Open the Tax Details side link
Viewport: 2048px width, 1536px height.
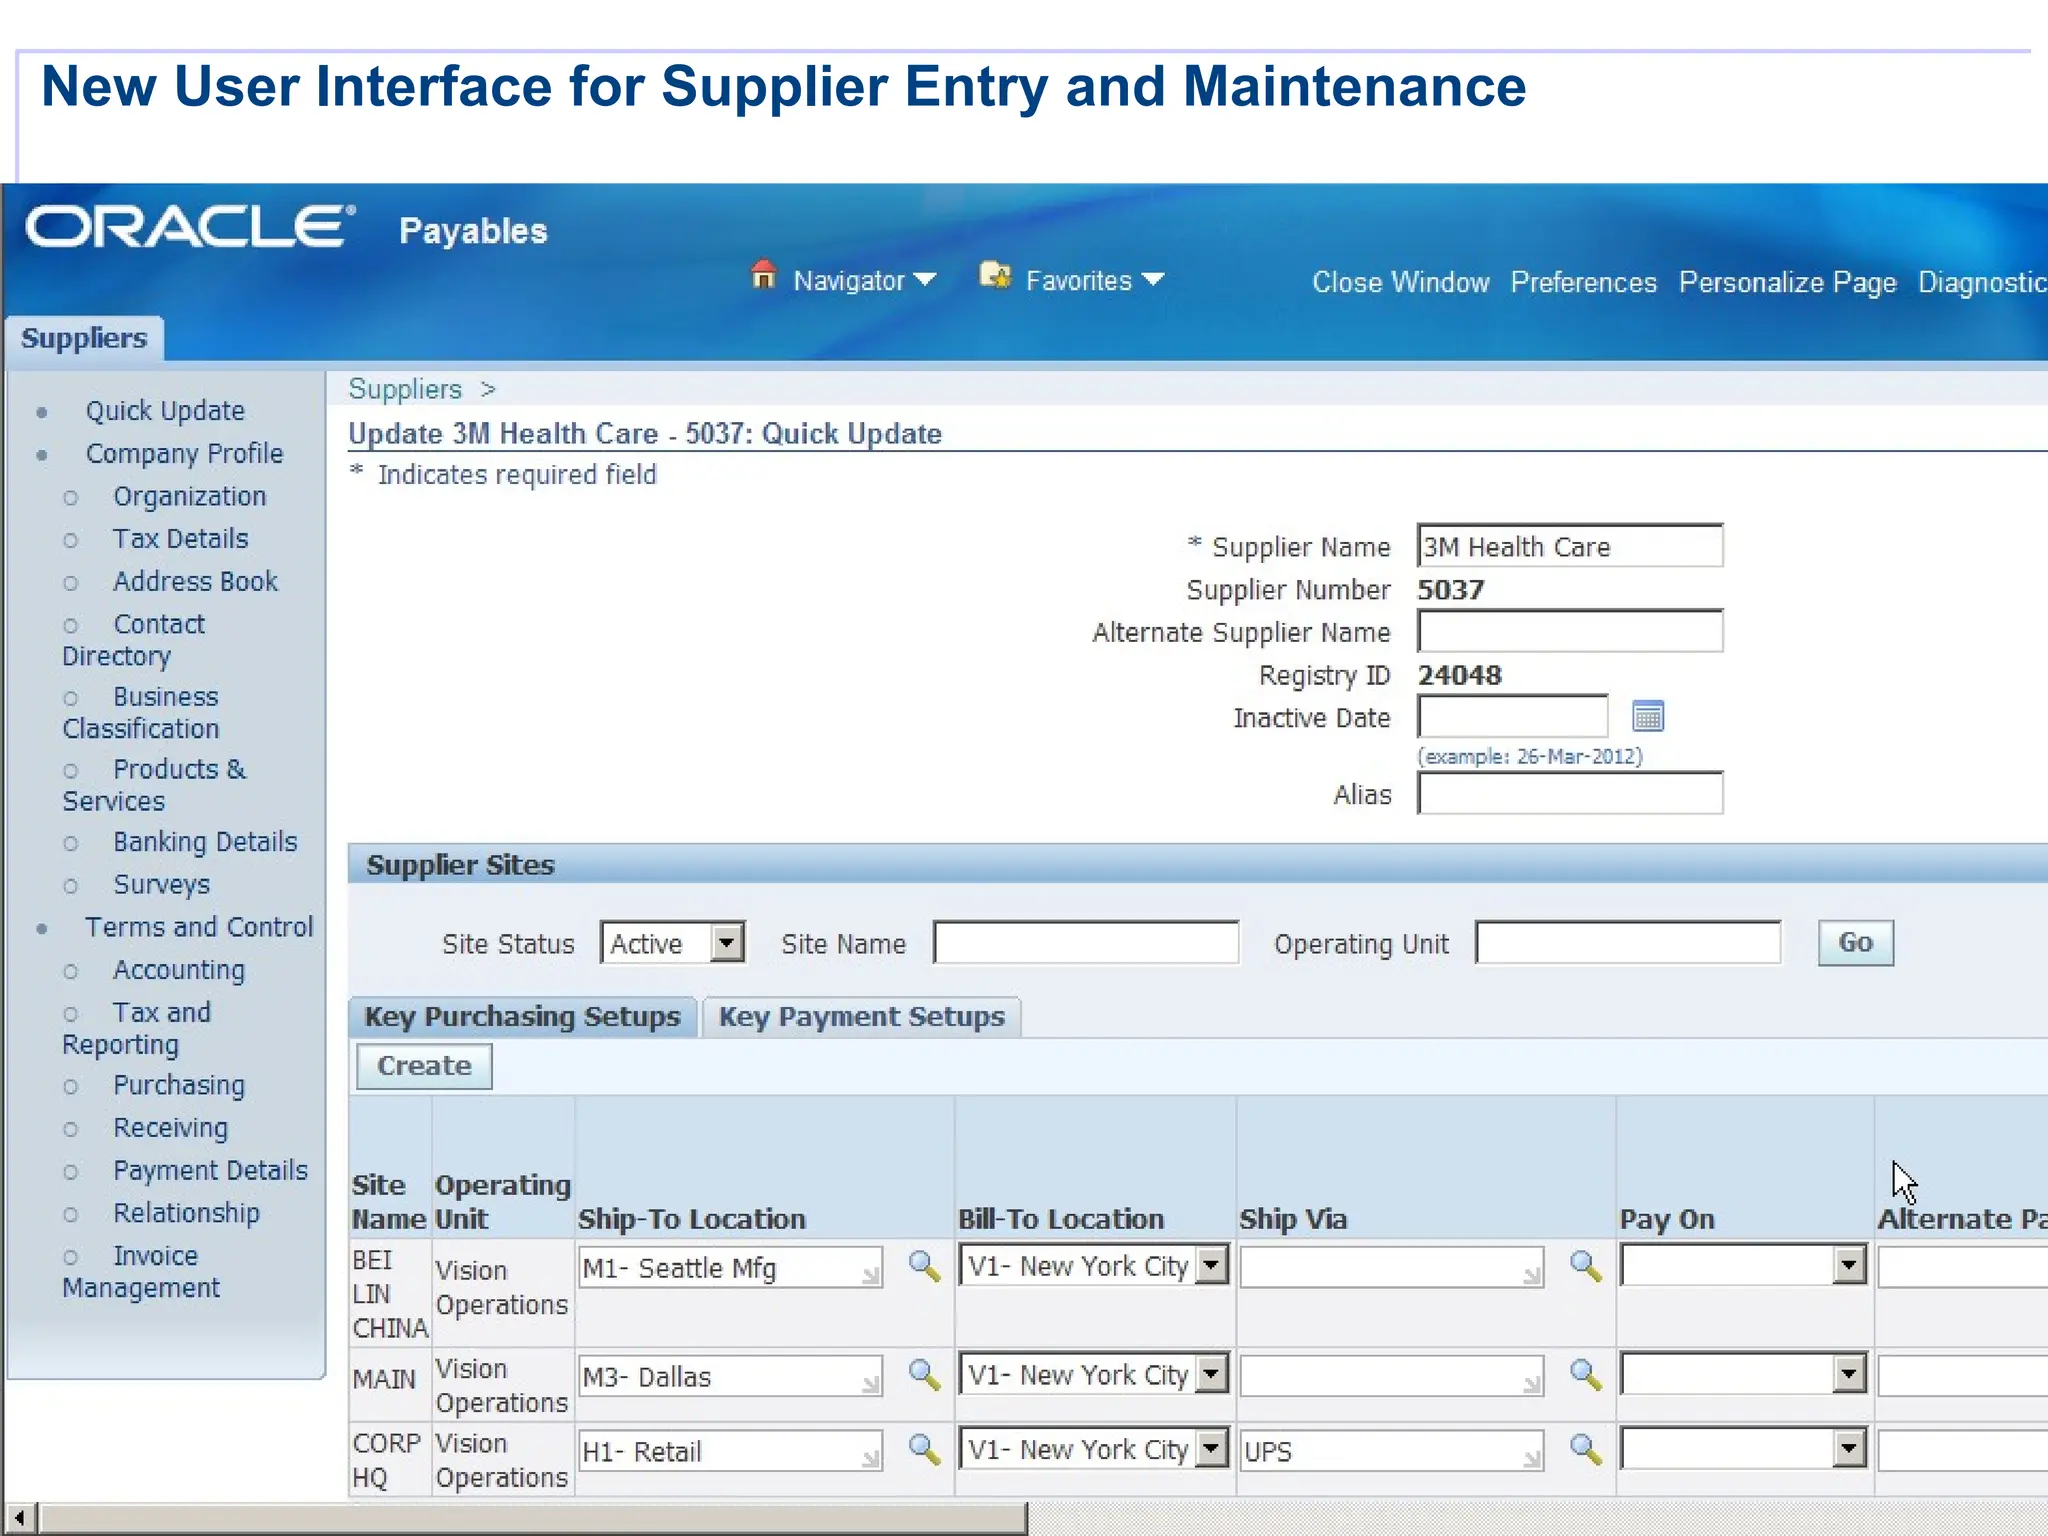tap(180, 539)
